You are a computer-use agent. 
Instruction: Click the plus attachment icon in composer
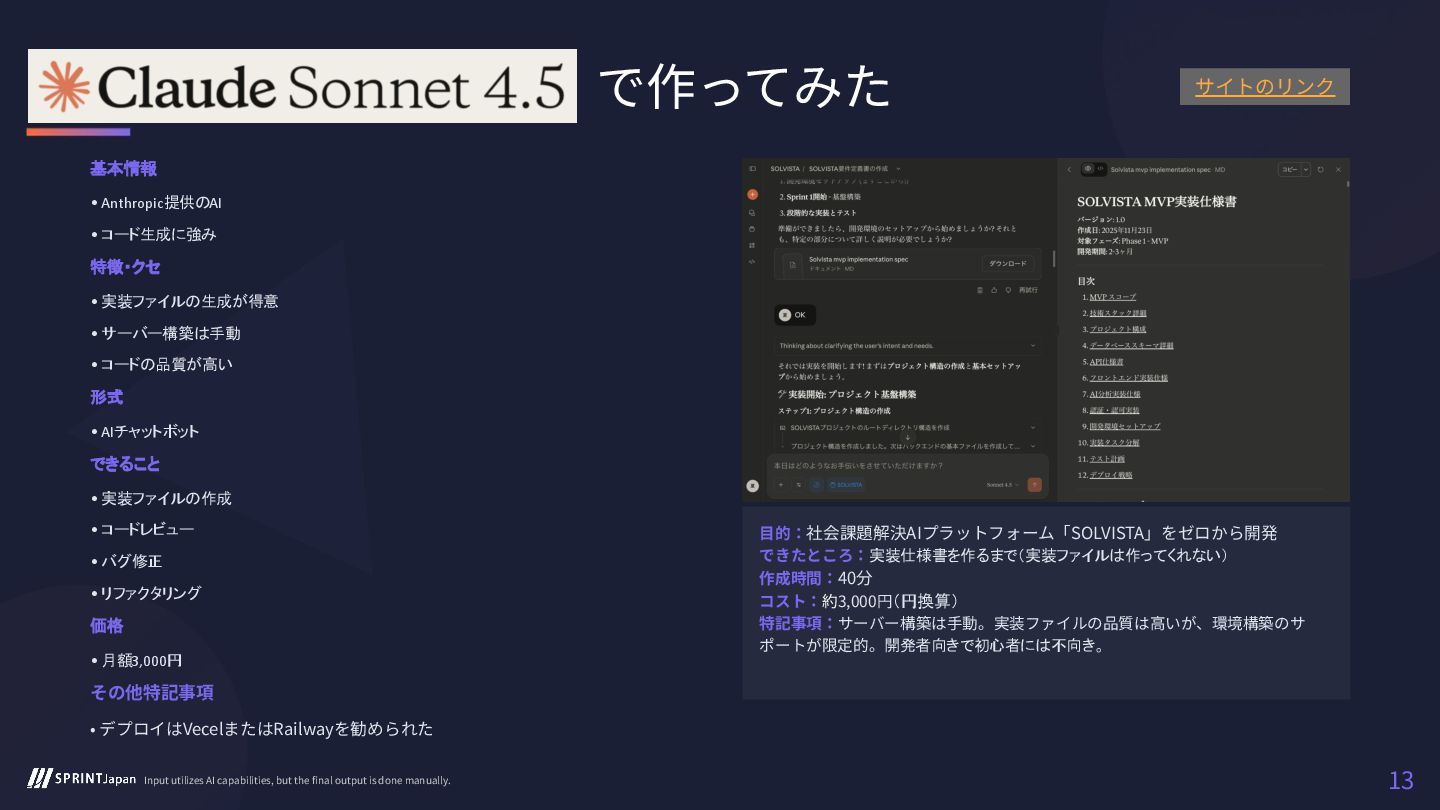[x=781, y=484]
